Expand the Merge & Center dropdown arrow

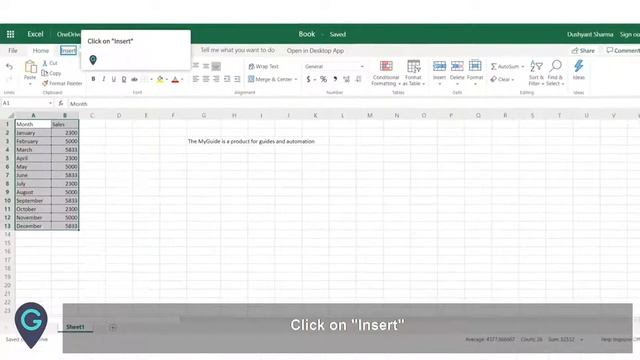296,80
